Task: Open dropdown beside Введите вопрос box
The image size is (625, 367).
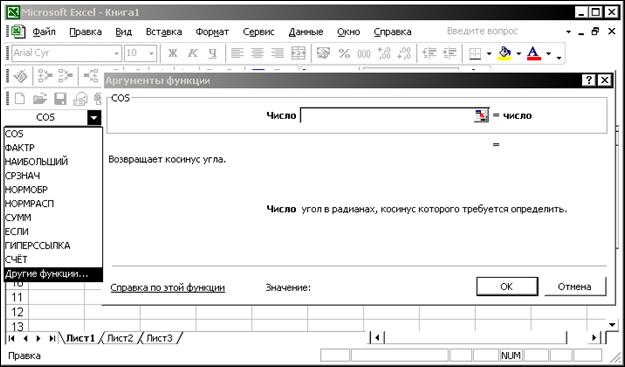Action: click(568, 31)
